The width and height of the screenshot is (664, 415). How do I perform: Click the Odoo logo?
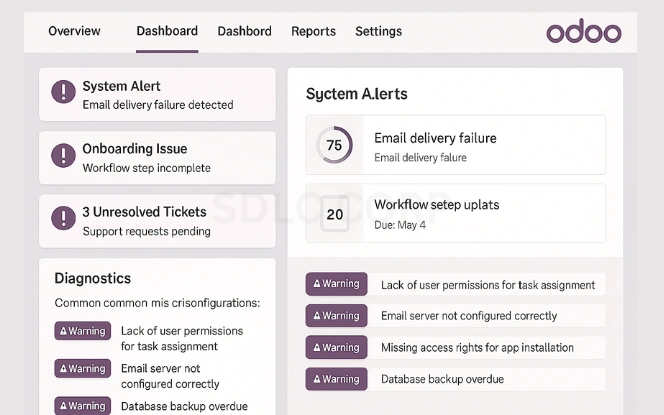[584, 31]
